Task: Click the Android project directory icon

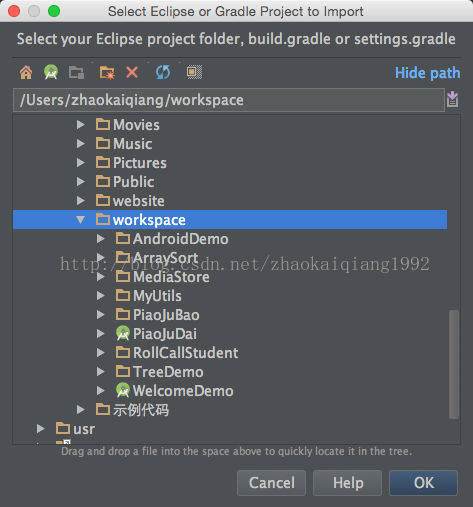Action: (x=51, y=72)
